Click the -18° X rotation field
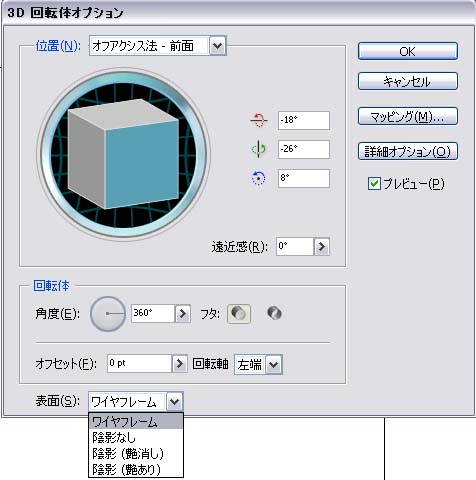 coord(304,120)
